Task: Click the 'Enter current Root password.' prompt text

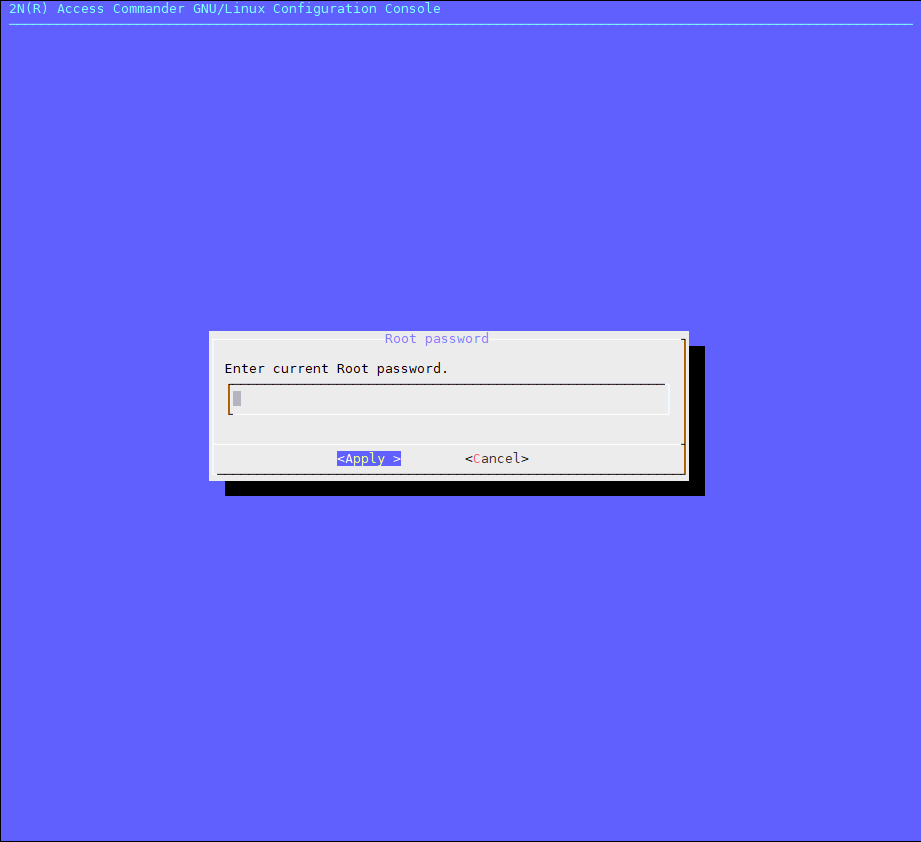Action: tap(336, 369)
